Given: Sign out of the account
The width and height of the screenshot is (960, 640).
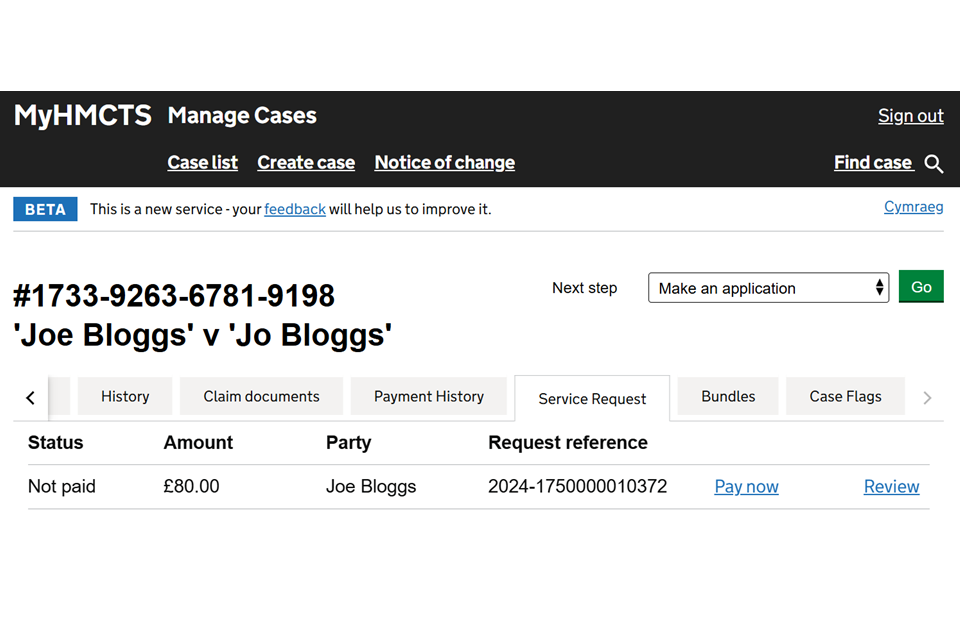Looking at the screenshot, I should coord(910,116).
